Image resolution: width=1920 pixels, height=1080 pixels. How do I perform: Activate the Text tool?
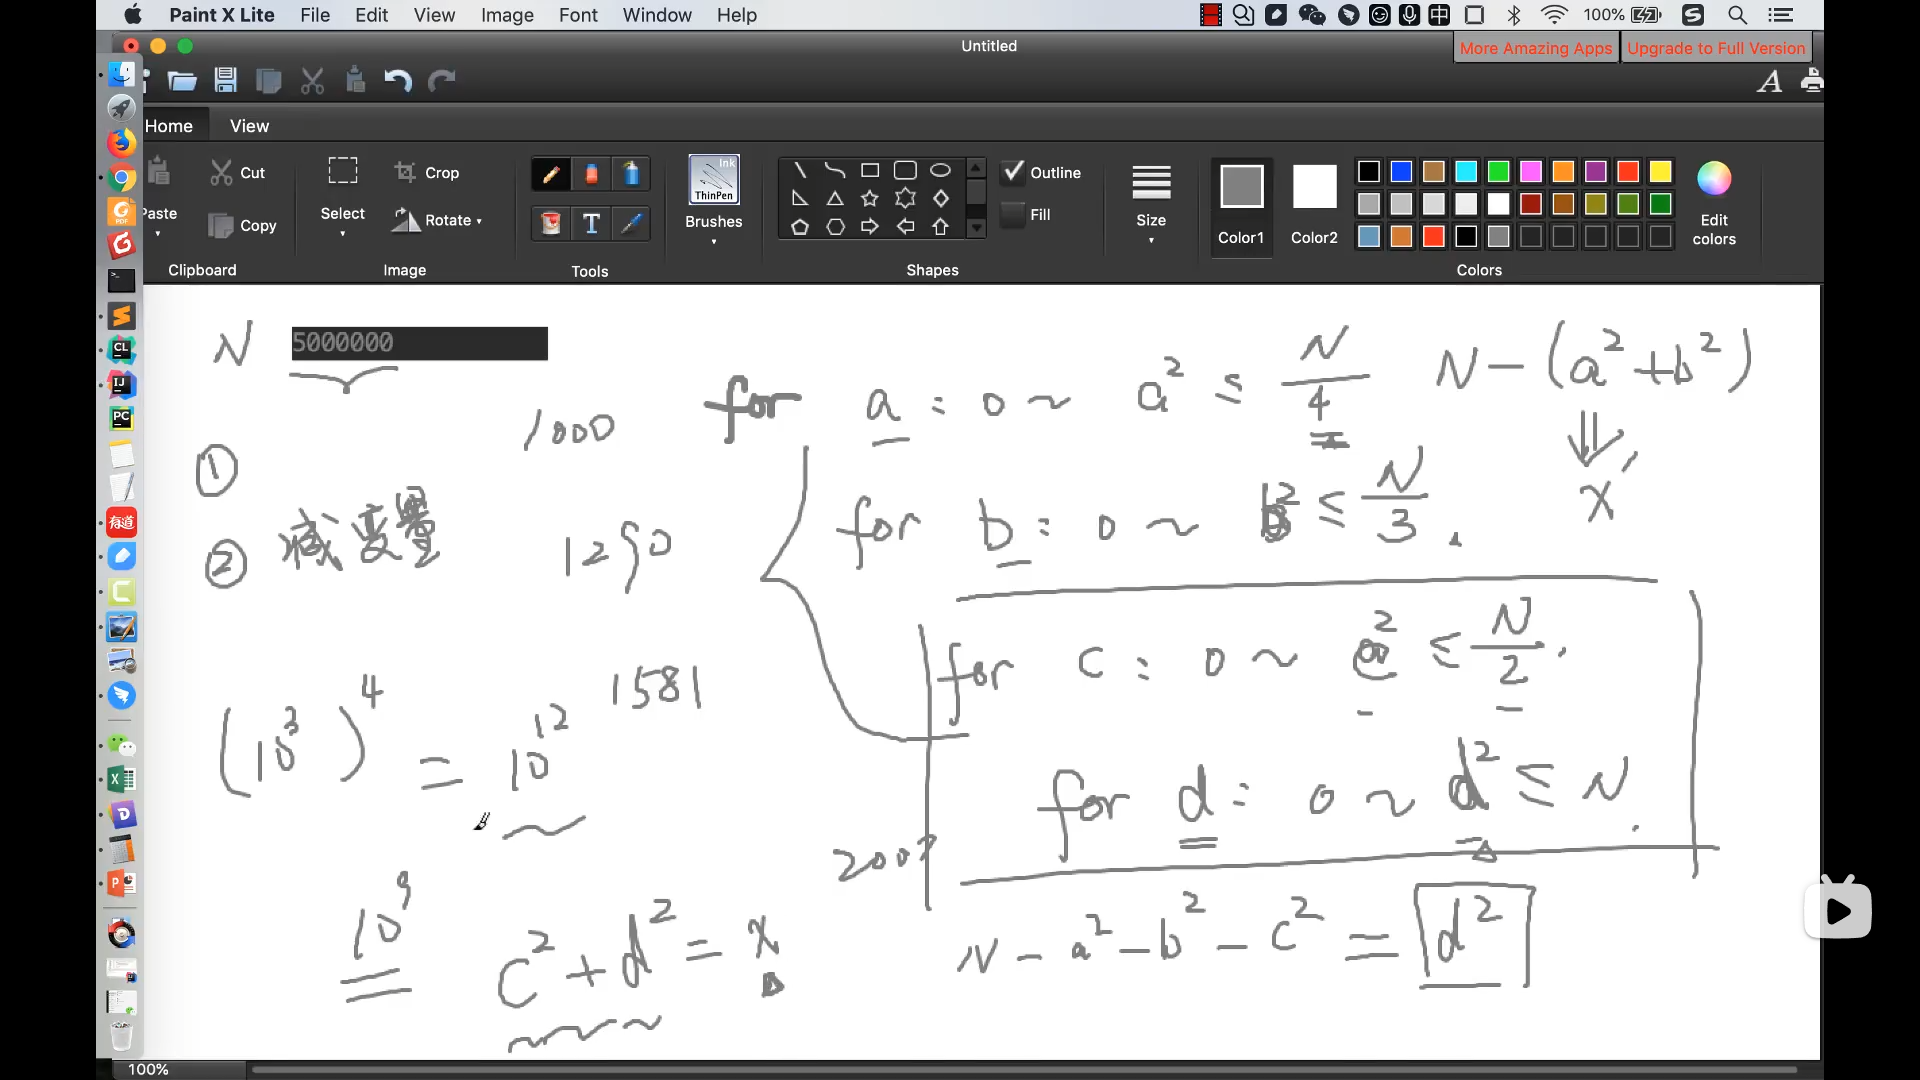(591, 223)
